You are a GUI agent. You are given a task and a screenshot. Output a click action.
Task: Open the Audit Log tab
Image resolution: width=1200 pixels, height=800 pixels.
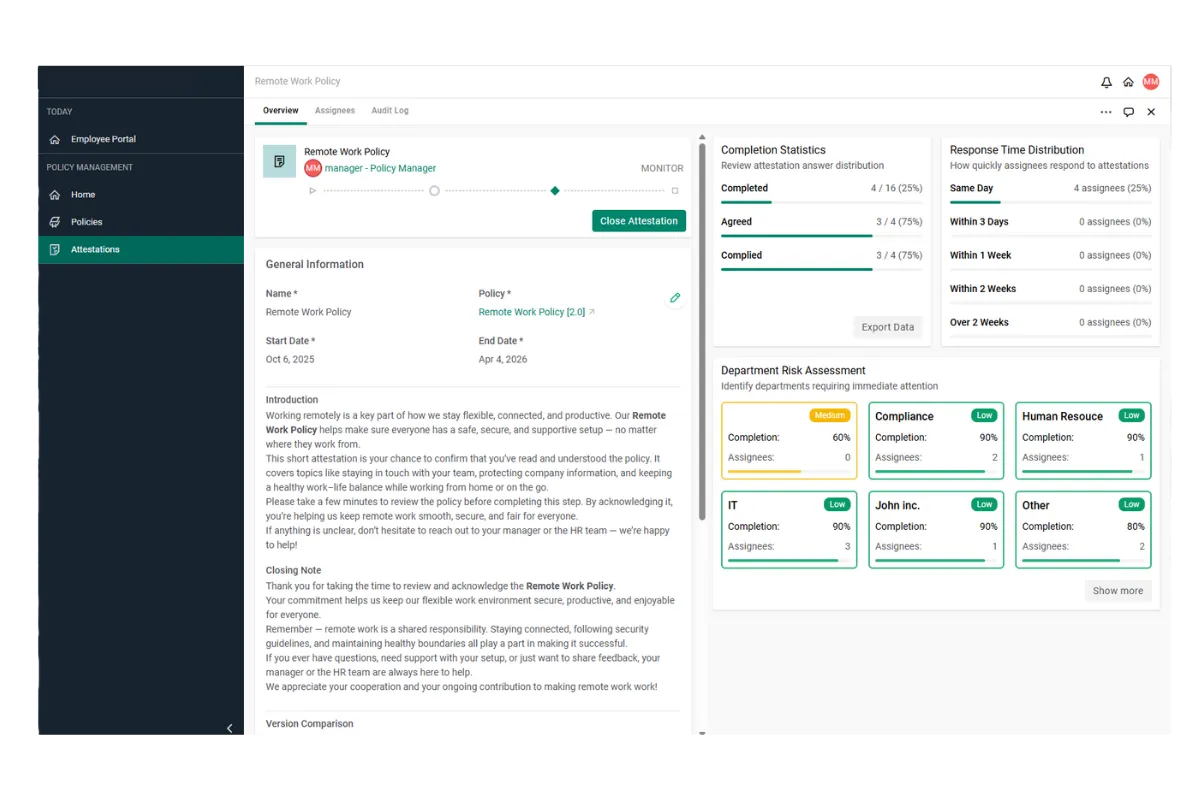point(390,111)
